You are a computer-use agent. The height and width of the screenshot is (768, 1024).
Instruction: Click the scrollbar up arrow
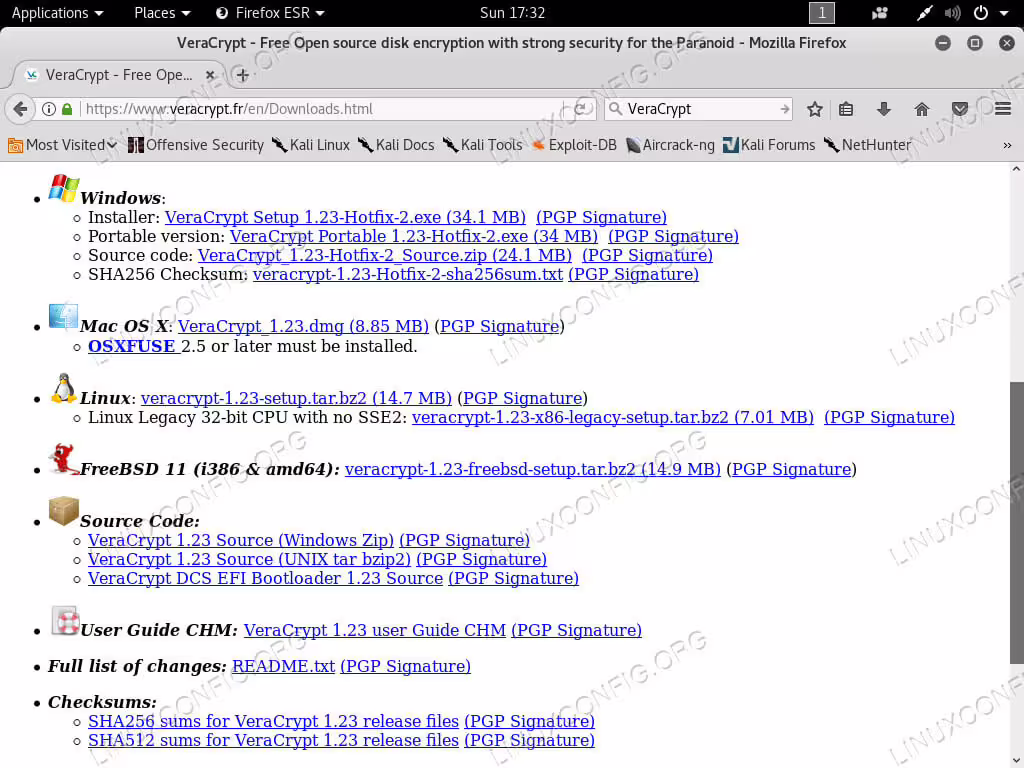pyautogui.click(x=1016, y=169)
